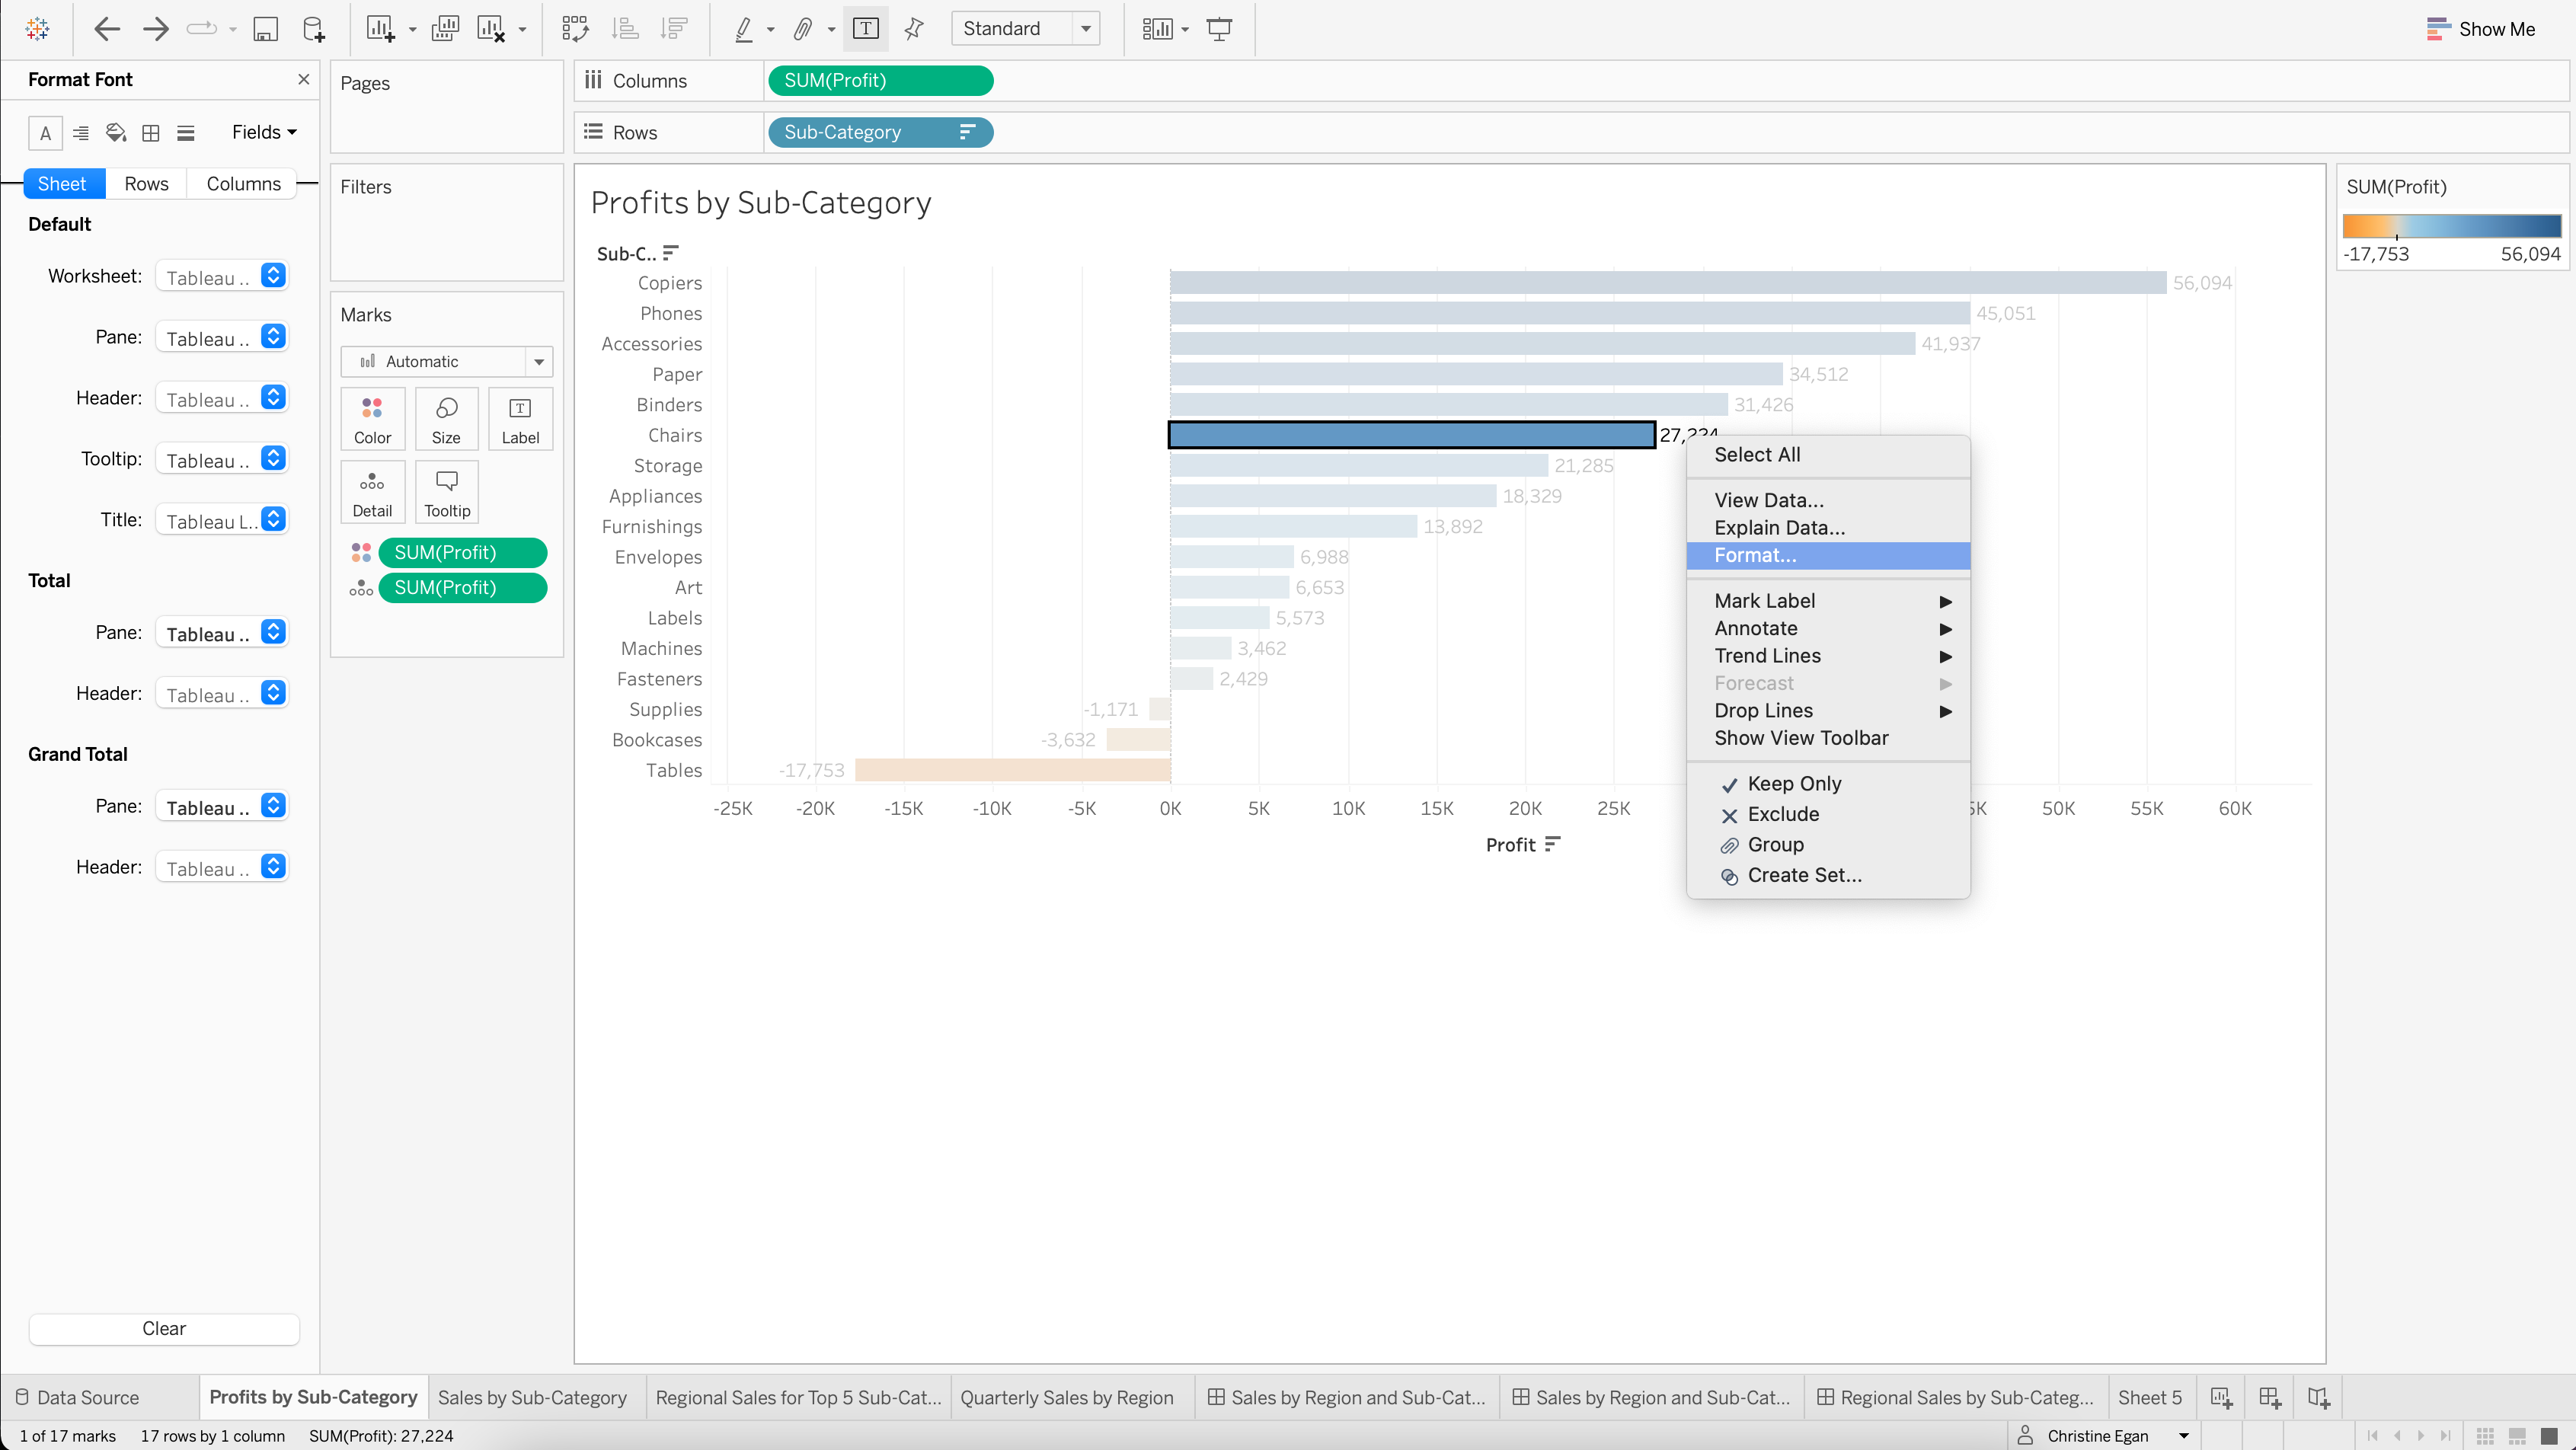Image resolution: width=2576 pixels, height=1450 pixels.
Task: Click the Presentation mode icon
Action: tap(1219, 29)
